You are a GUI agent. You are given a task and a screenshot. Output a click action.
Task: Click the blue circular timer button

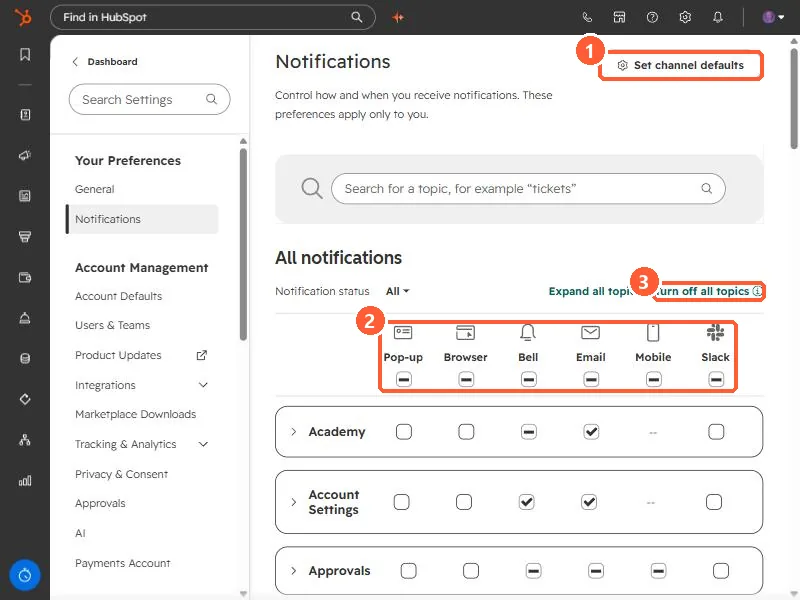(24, 575)
